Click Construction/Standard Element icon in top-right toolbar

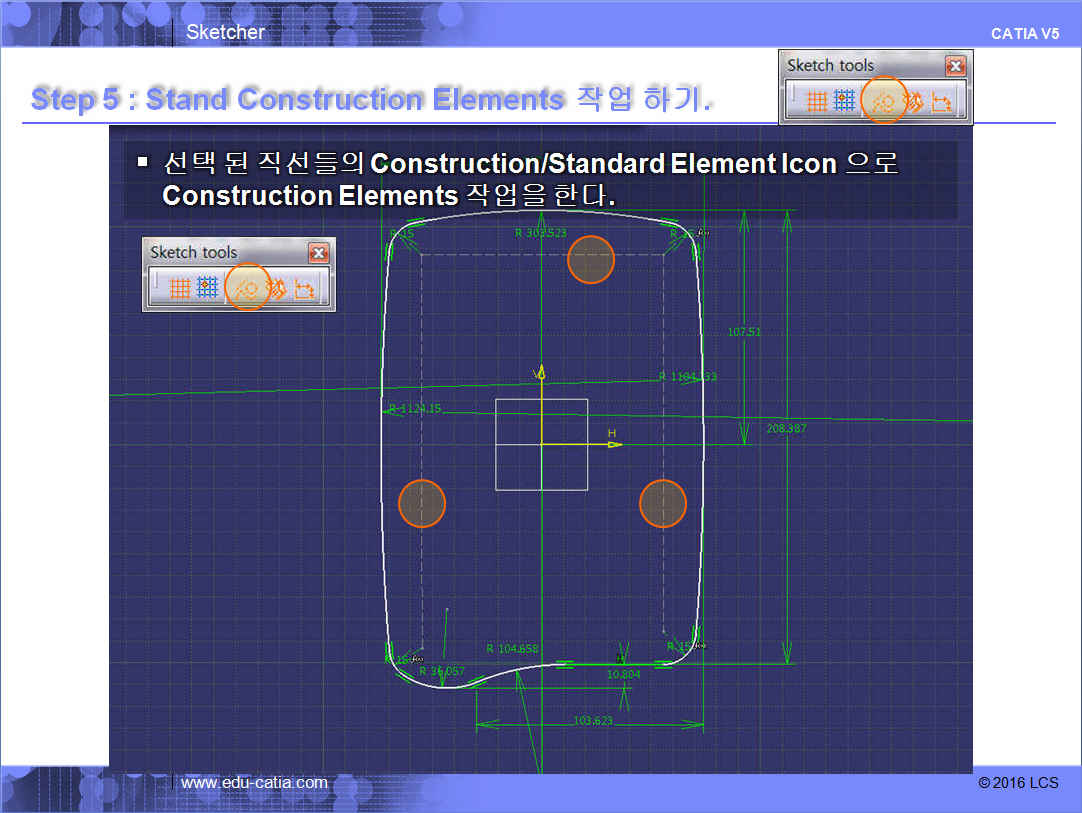click(883, 101)
